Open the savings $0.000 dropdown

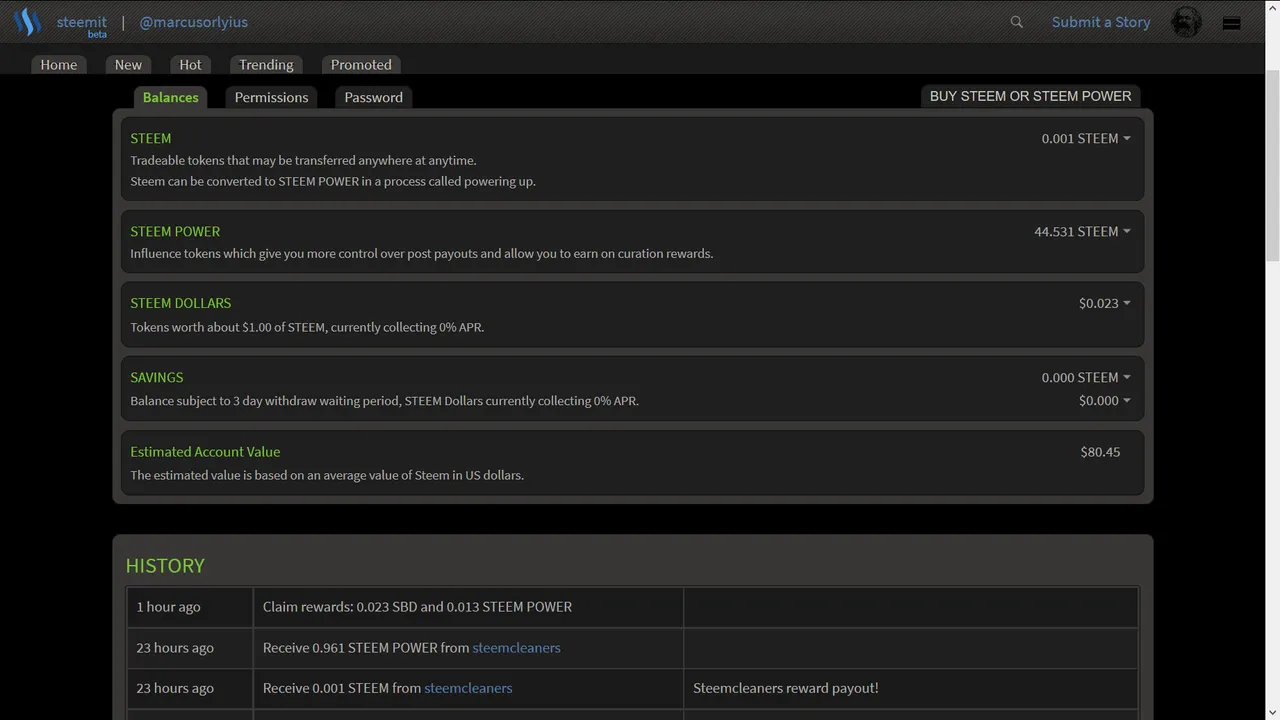[1104, 400]
